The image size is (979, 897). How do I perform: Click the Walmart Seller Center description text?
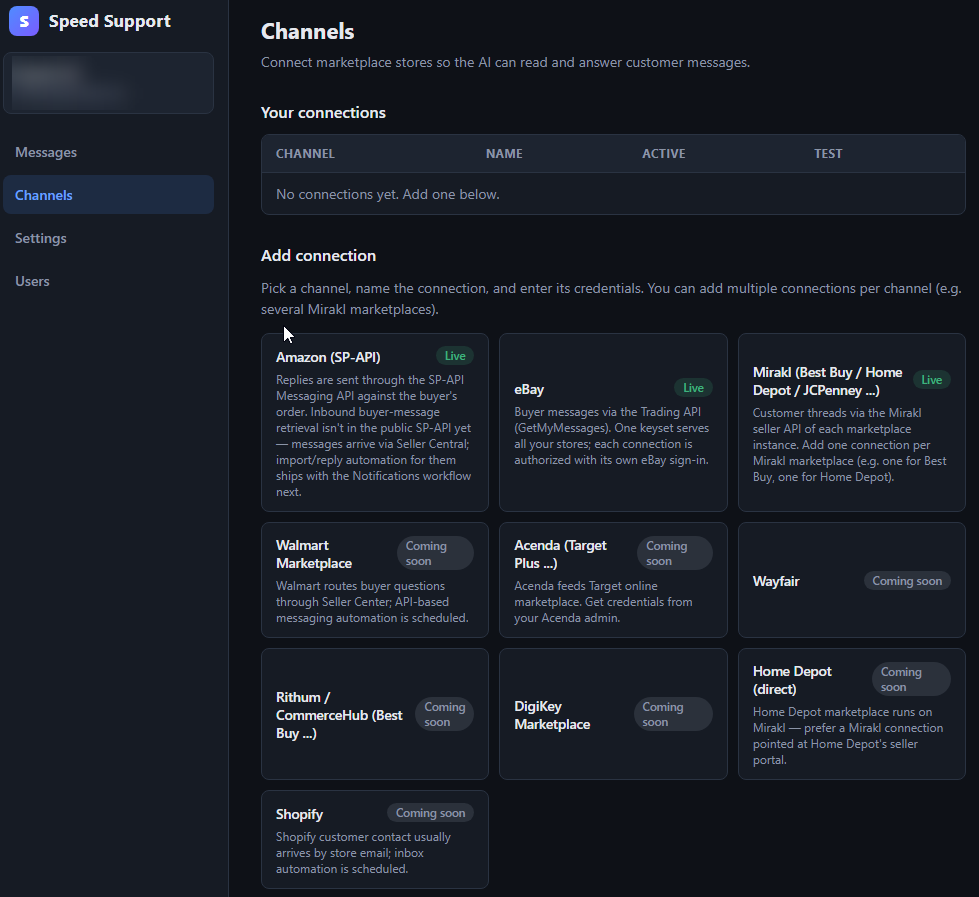pos(372,602)
